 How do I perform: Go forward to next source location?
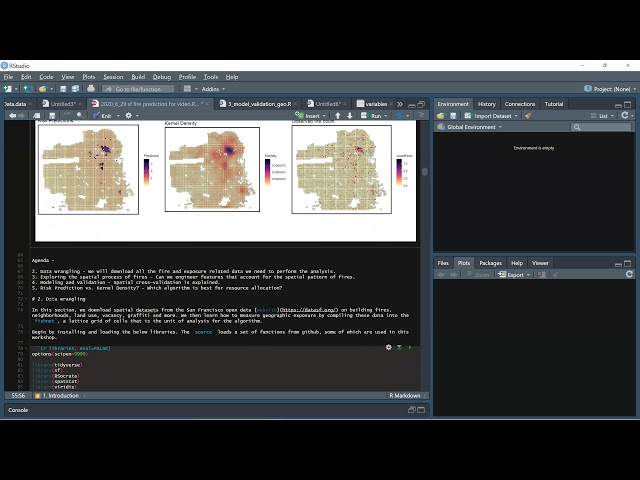pyautogui.click(x=22, y=116)
